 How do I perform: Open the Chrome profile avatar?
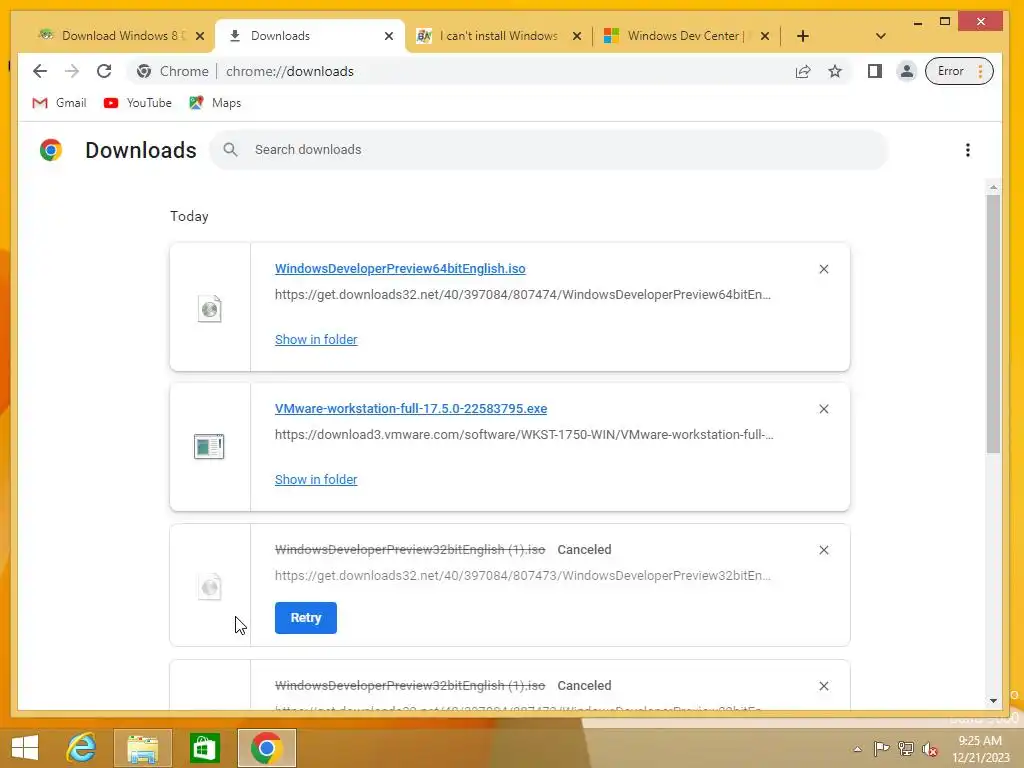click(x=906, y=71)
